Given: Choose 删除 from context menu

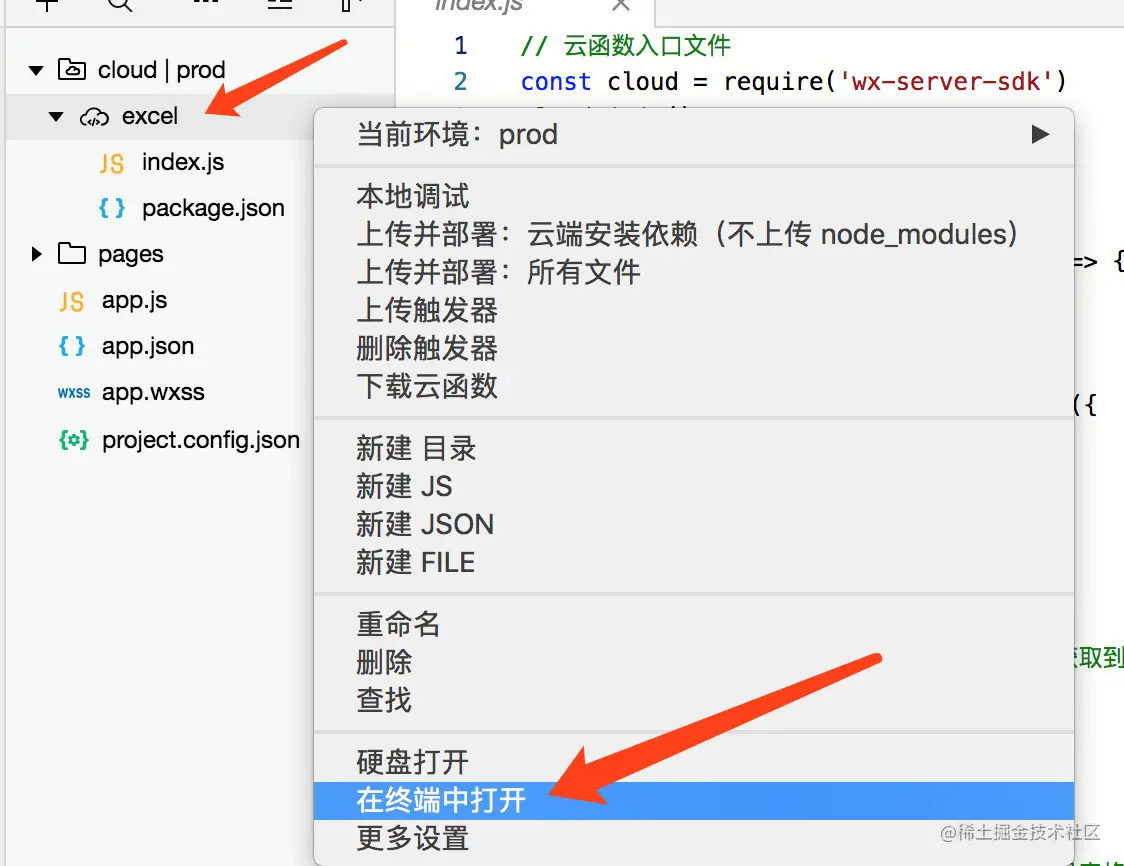Looking at the screenshot, I should [694, 662].
